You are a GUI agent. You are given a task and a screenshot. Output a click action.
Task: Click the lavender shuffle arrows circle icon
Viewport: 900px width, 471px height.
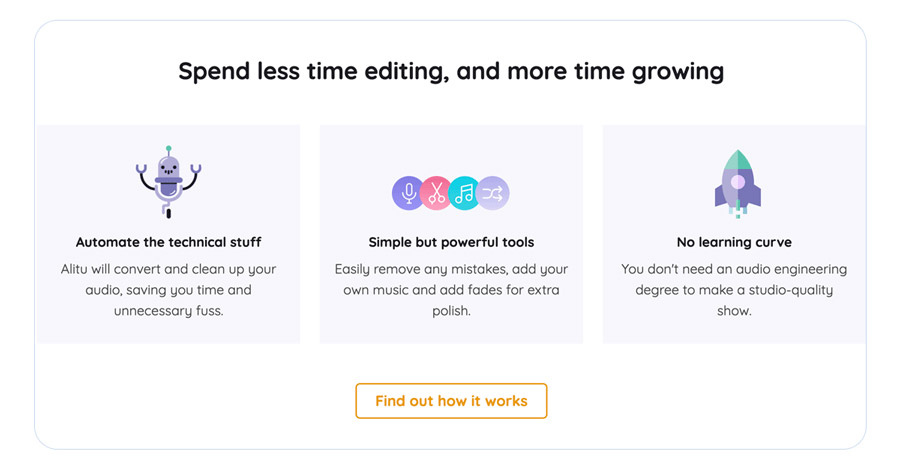point(493,193)
